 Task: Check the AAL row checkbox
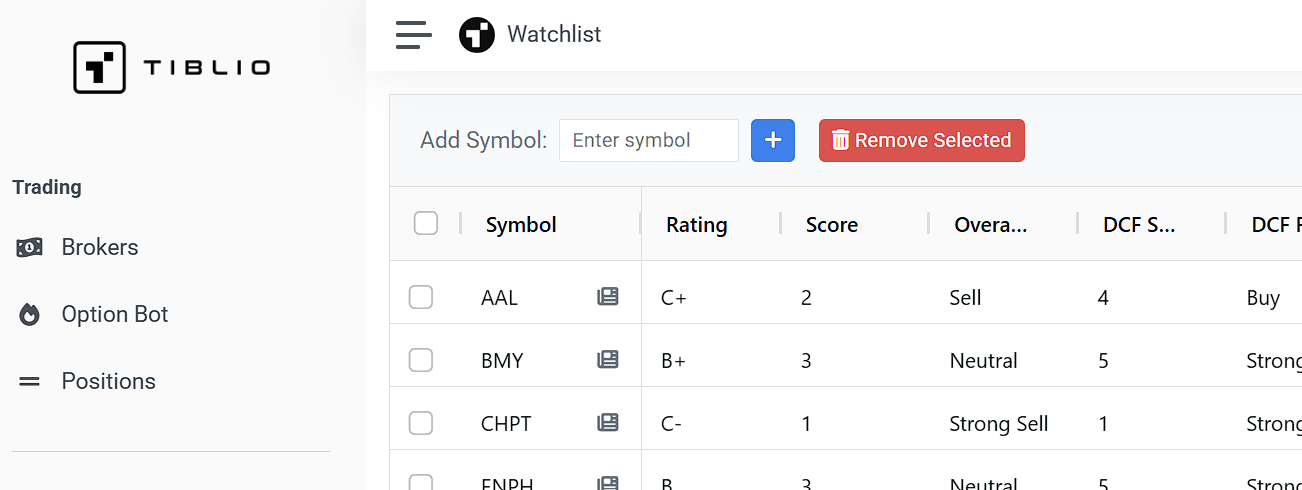click(421, 297)
